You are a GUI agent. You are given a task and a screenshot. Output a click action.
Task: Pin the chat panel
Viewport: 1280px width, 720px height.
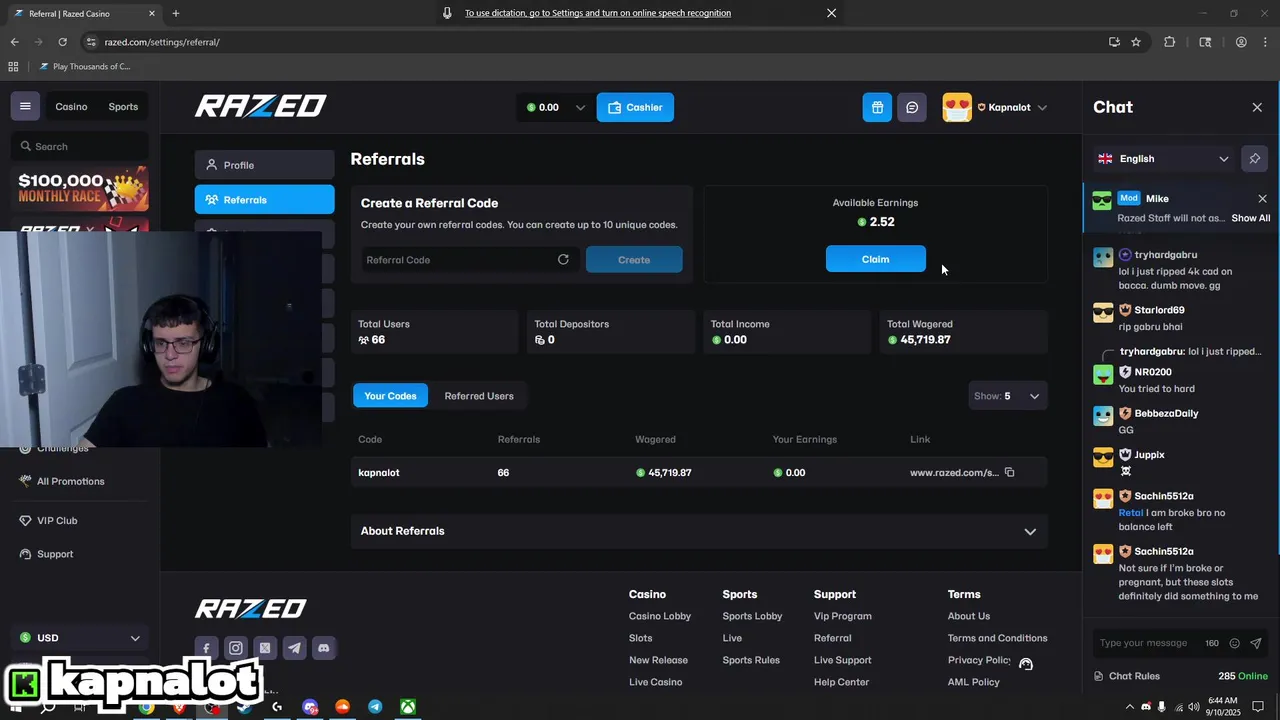click(1254, 158)
